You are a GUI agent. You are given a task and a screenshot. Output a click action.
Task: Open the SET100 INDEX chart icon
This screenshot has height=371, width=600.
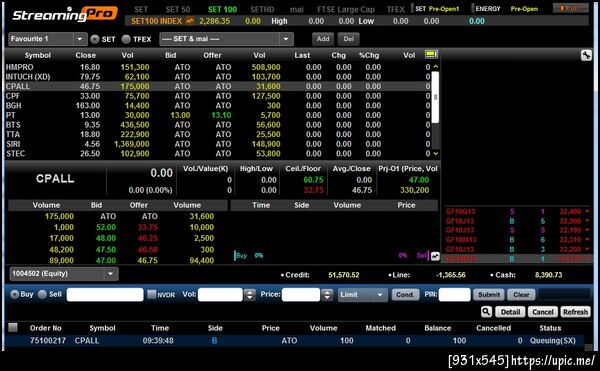click(x=190, y=21)
